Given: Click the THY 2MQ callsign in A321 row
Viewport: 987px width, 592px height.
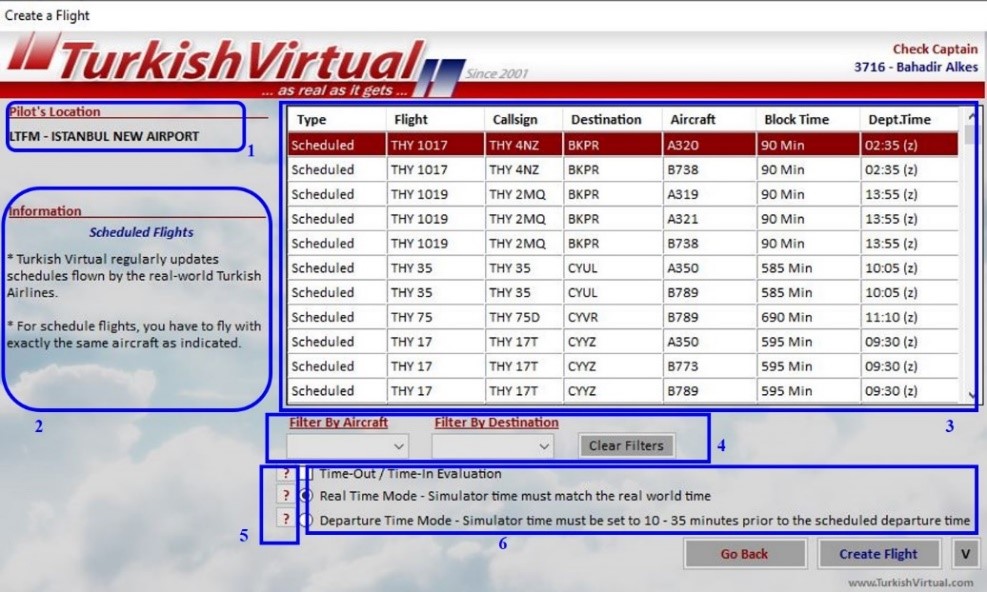Looking at the screenshot, I should coord(524,219).
